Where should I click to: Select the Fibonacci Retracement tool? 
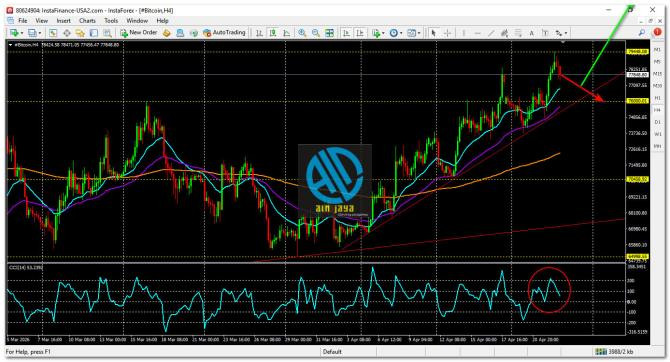click(x=518, y=32)
